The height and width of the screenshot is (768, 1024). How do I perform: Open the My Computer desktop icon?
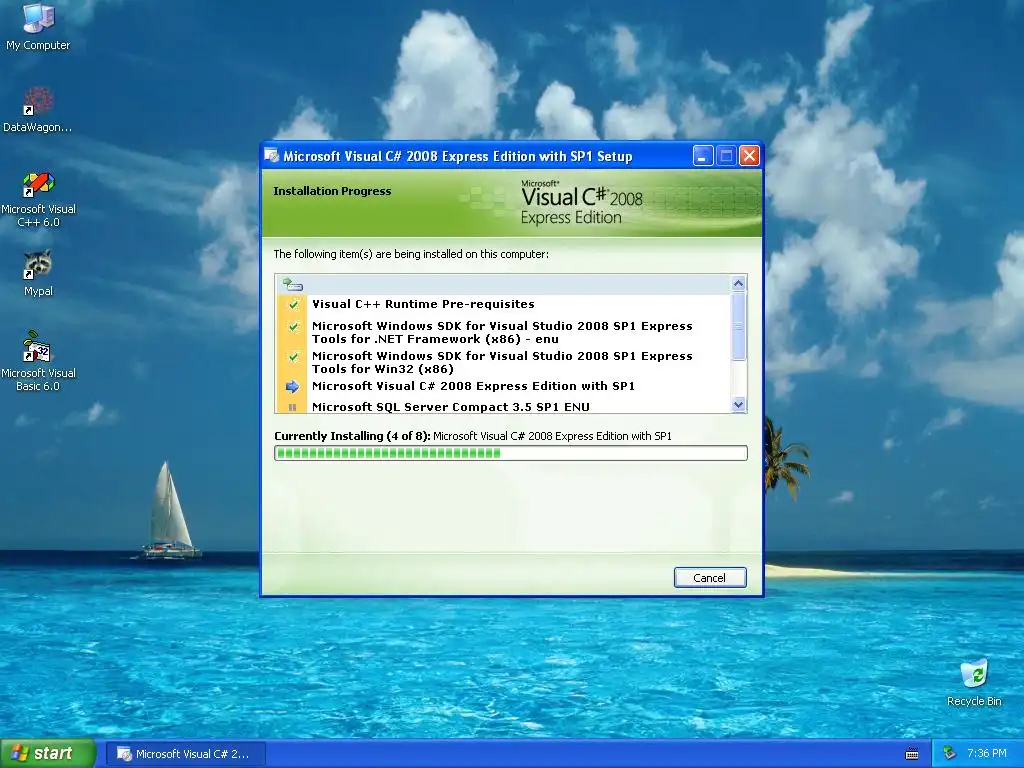tap(38, 26)
